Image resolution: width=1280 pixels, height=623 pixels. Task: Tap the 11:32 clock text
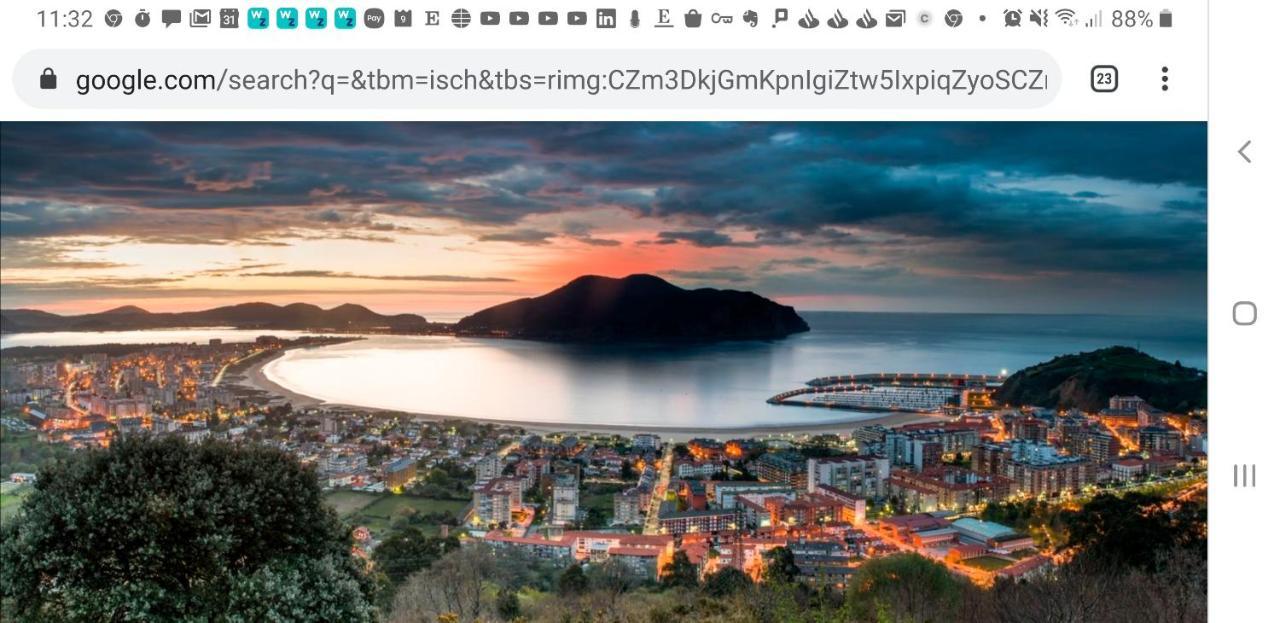coord(64,19)
